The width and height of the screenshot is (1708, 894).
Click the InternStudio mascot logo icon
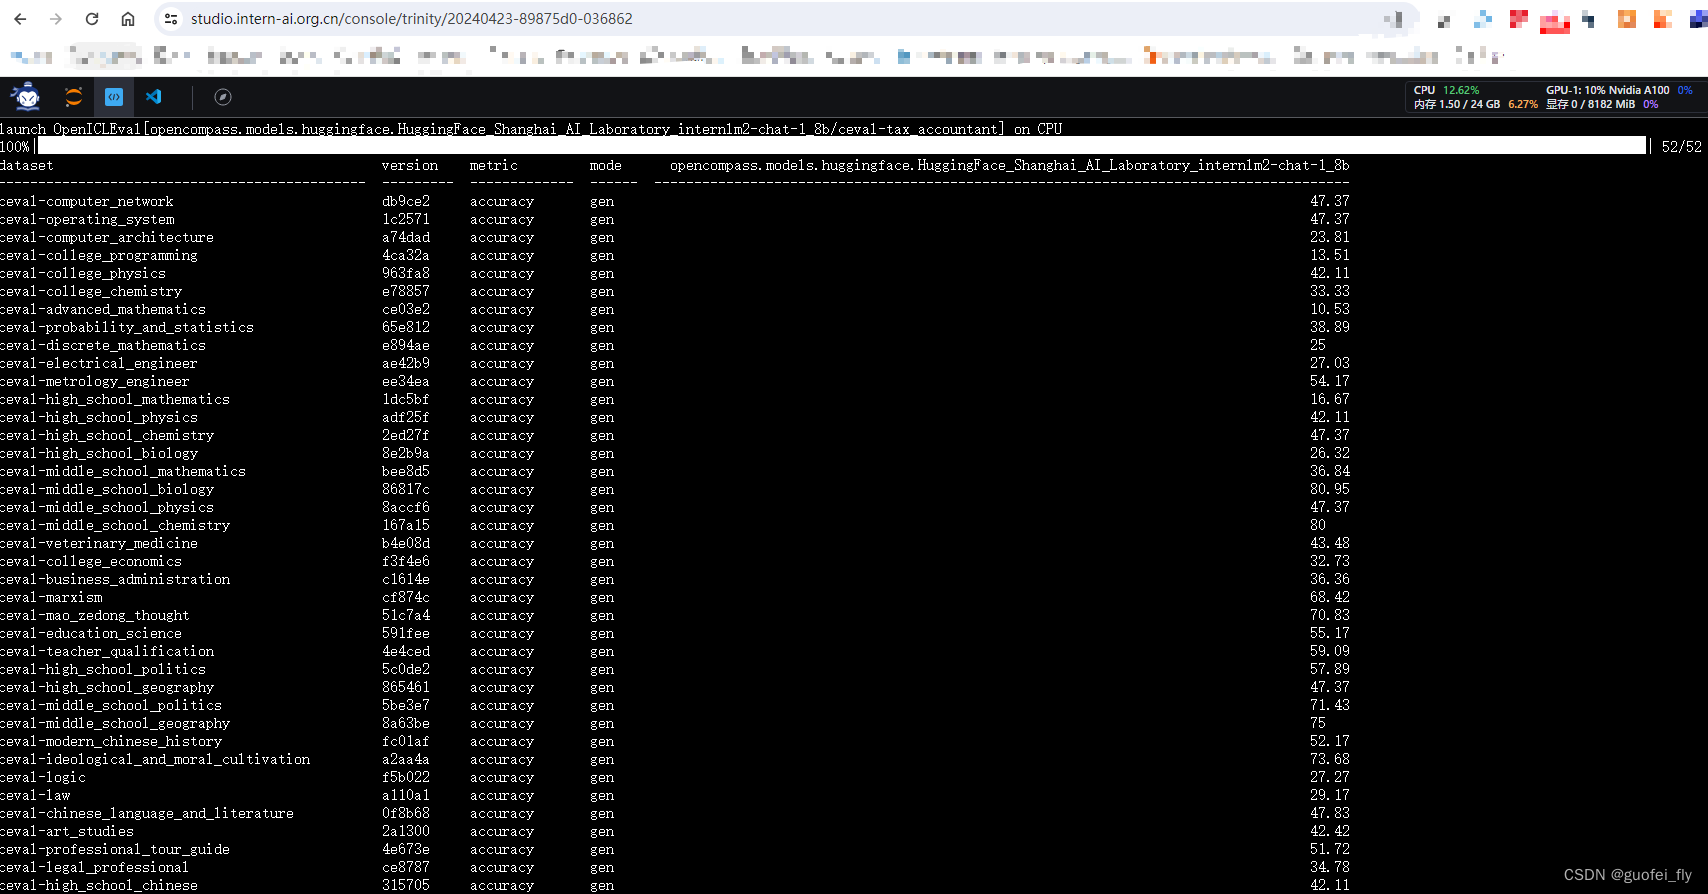[x=26, y=97]
